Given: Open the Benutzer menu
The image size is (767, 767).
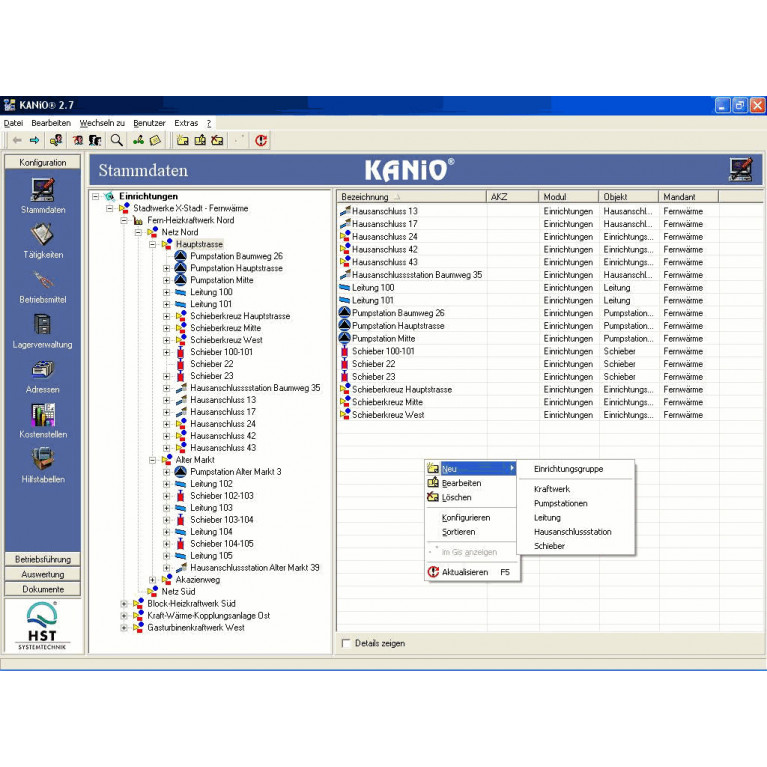Looking at the screenshot, I should (x=149, y=123).
